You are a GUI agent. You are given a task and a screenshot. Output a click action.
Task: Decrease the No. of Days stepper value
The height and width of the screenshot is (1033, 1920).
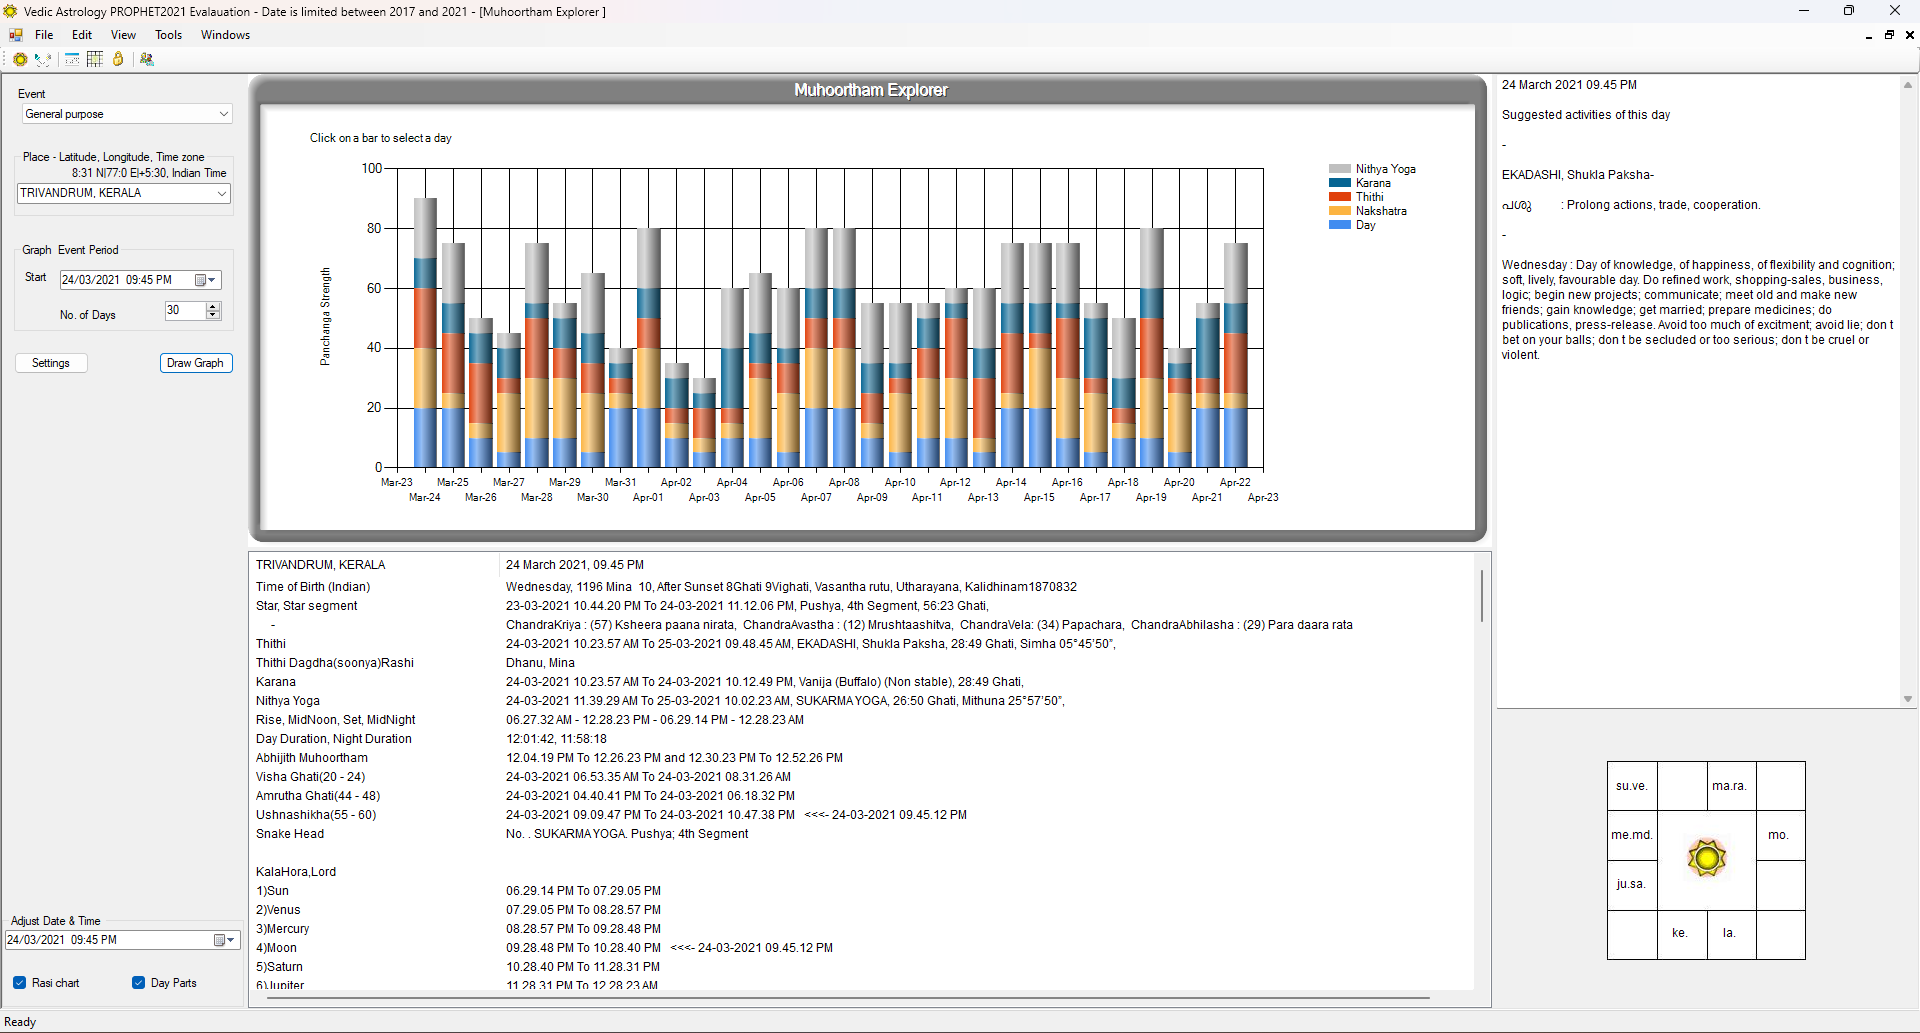pyautogui.click(x=213, y=315)
